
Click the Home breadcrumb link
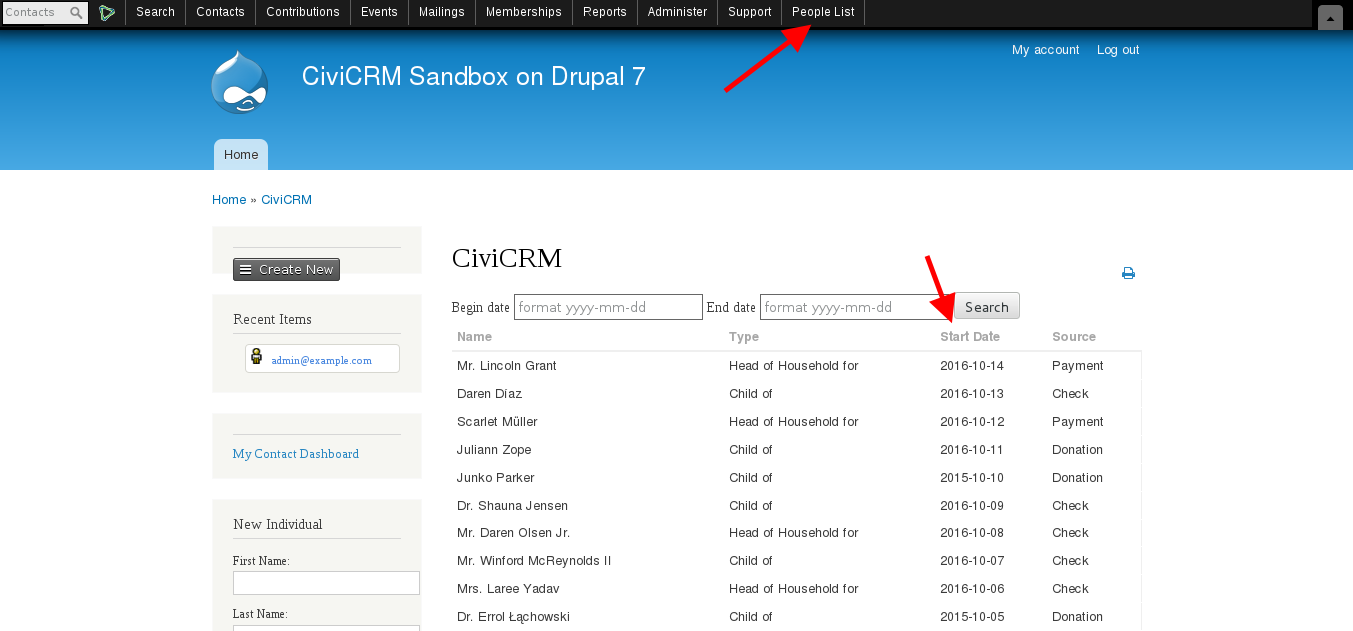coord(229,200)
